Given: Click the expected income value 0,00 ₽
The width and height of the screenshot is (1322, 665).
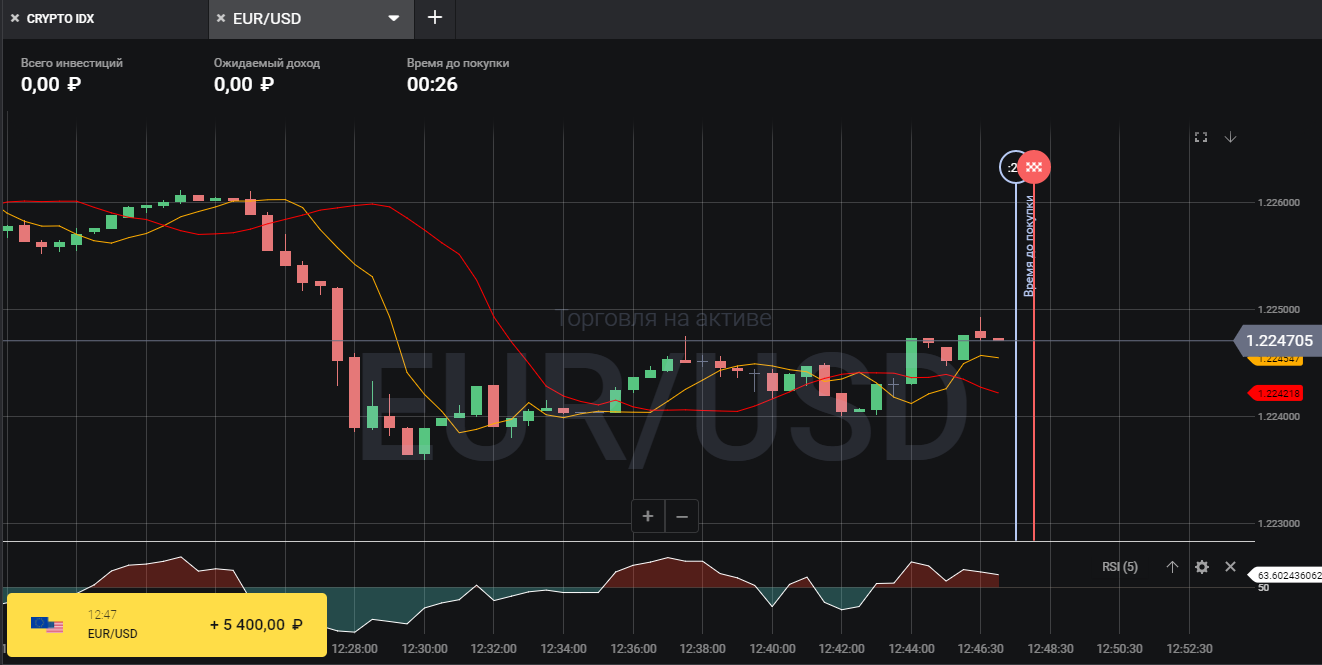Looking at the screenshot, I should [x=244, y=84].
